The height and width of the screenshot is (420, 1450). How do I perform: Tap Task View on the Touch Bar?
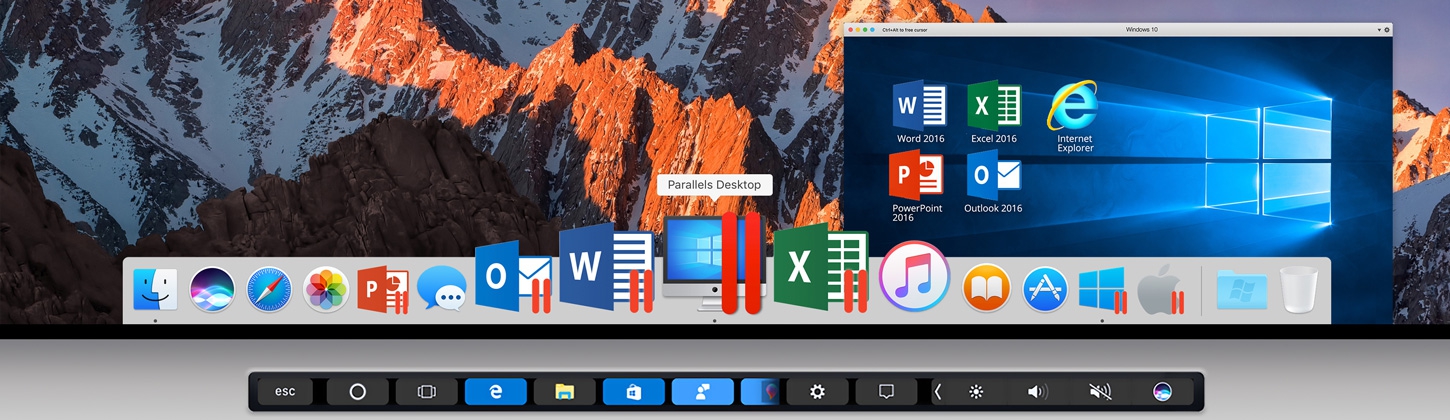(x=427, y=392)
